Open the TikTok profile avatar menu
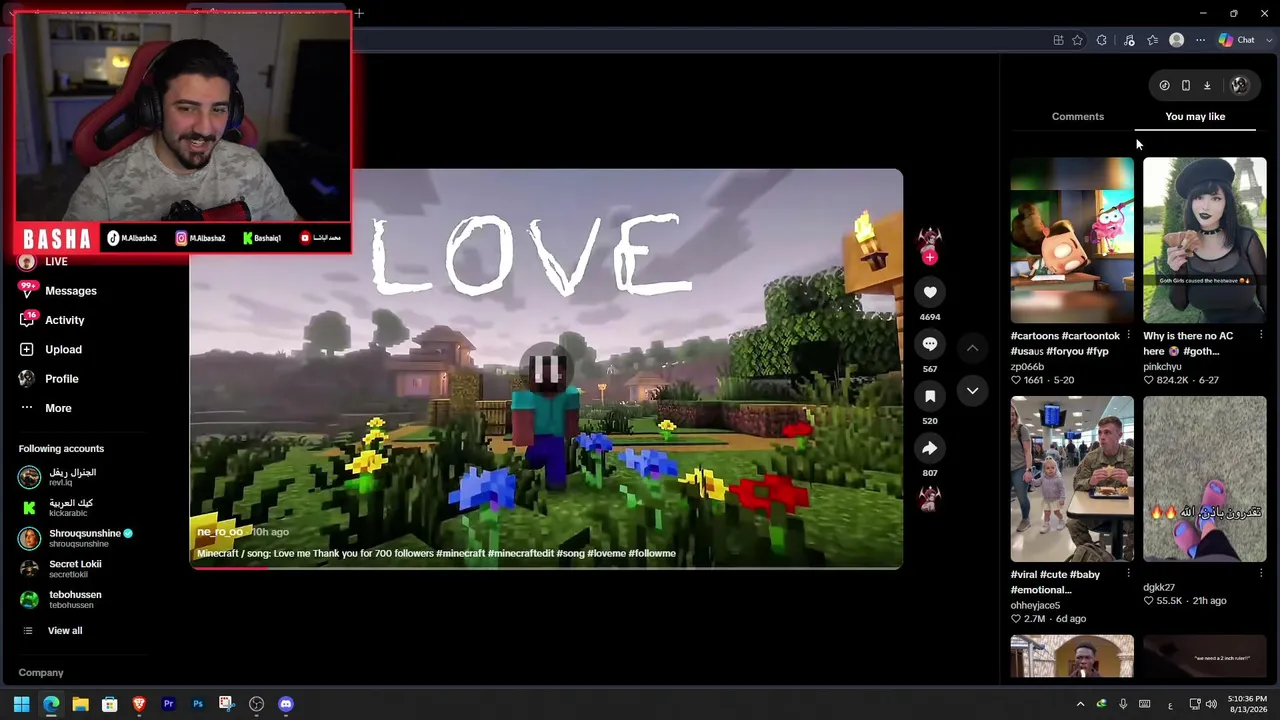This screenshot has width=1280, height=720. (x=1240, y=86)
